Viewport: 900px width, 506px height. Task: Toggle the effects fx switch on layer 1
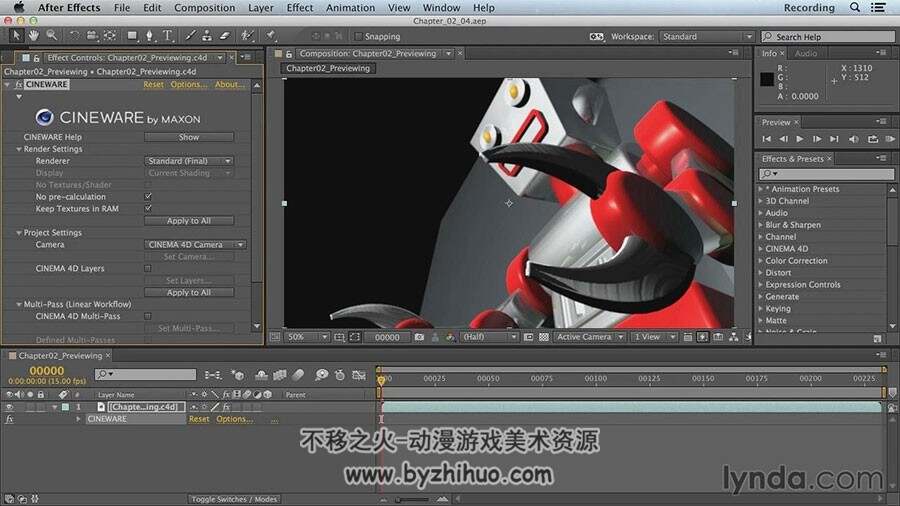tap(226, 407)
